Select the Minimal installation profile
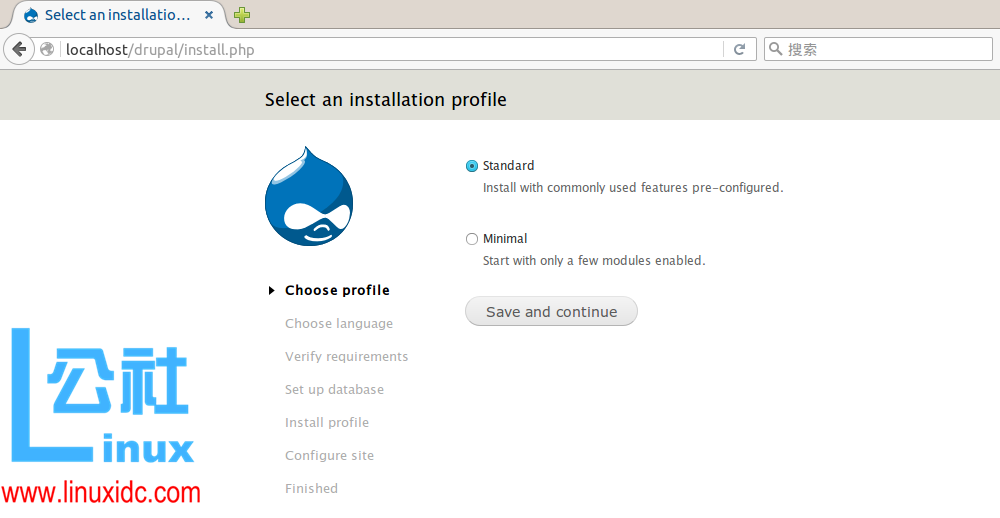Viewport: 1000px width, 518px height. tap(472, 239)
